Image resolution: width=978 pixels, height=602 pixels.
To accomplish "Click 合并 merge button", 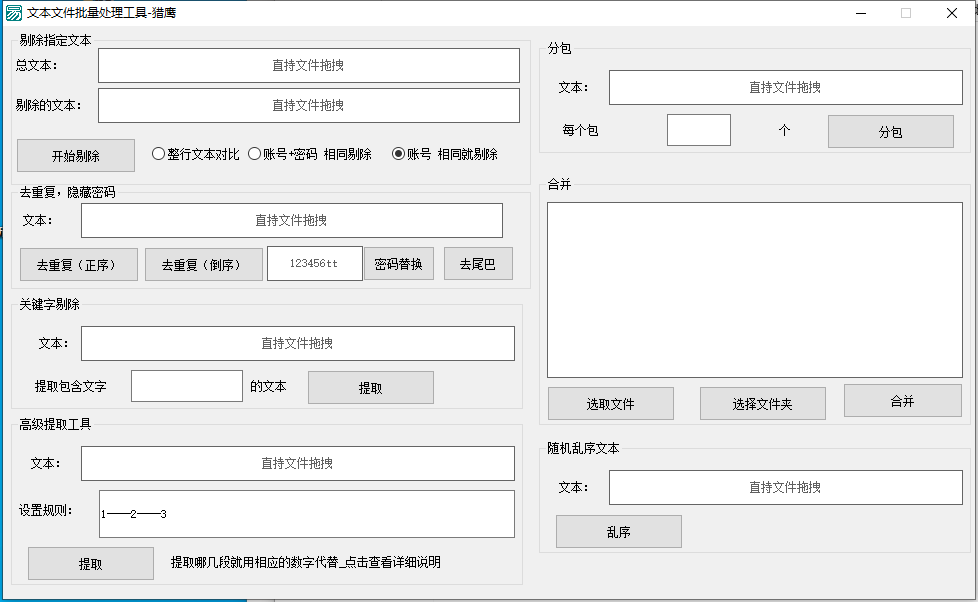I will click(x=902, y=402).
